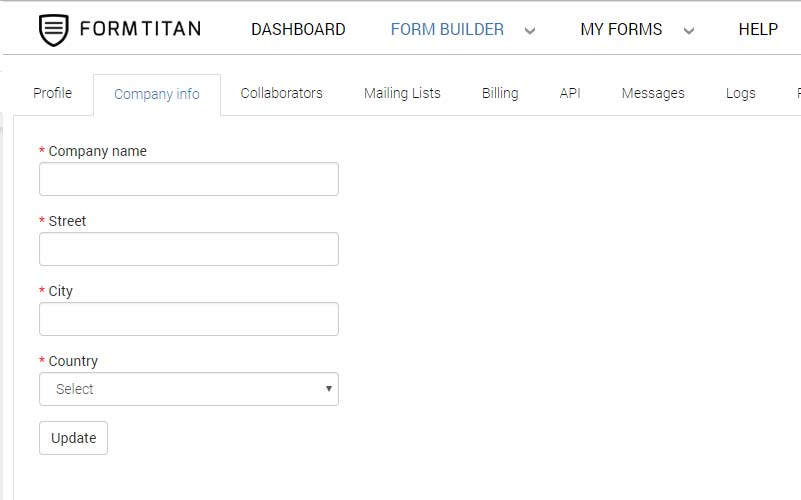Focus the City text field
801x500 pixels.
pos(189,319)
